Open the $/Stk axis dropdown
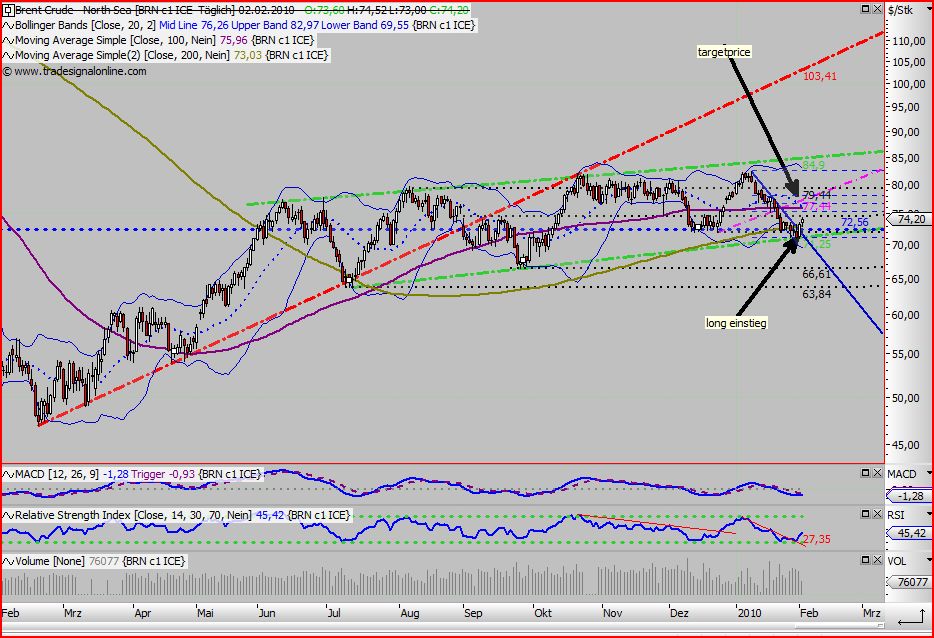The width and height of the screenshot is (934, 638). point(929,9)
